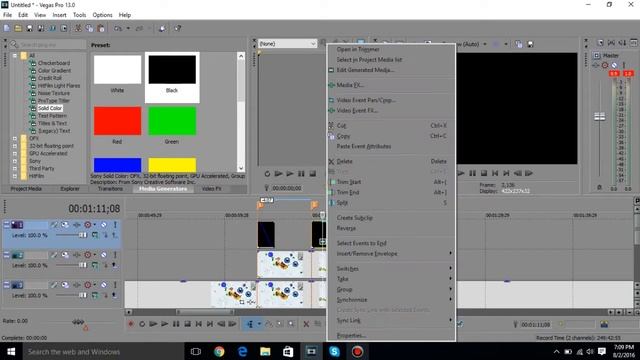Open Windows Store from taskbar
This screenshot has width=640, height=360.
click(x=288, y=351)
